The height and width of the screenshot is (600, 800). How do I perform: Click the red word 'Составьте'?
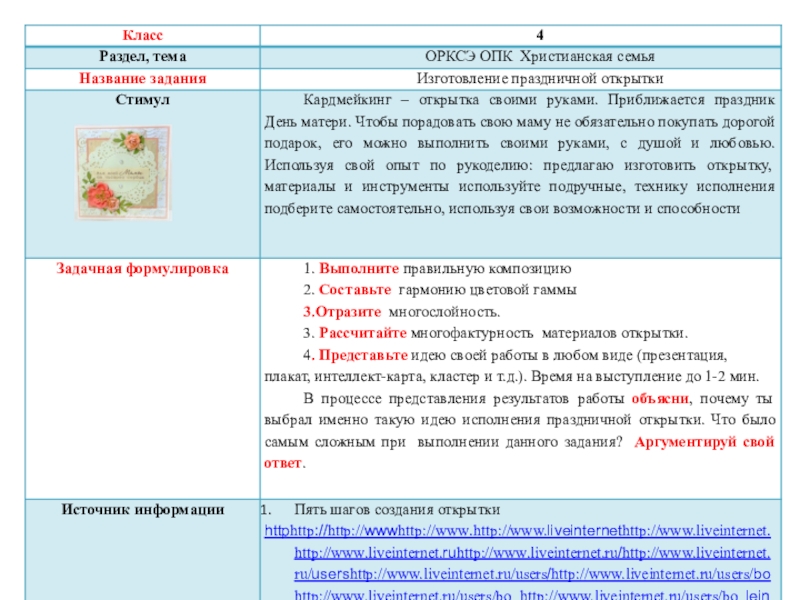click(x=356, y=290)
